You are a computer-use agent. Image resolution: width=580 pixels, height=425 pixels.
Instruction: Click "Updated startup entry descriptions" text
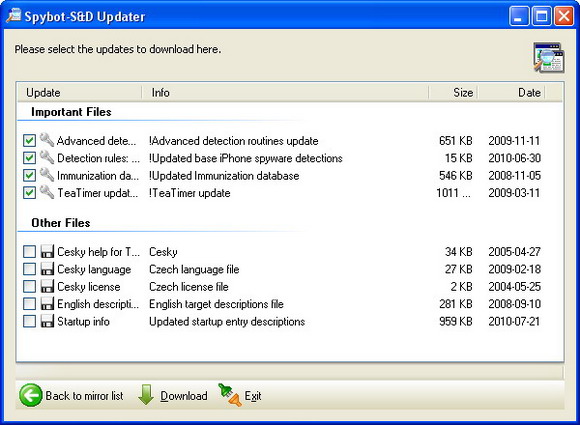tap(227, 321)
